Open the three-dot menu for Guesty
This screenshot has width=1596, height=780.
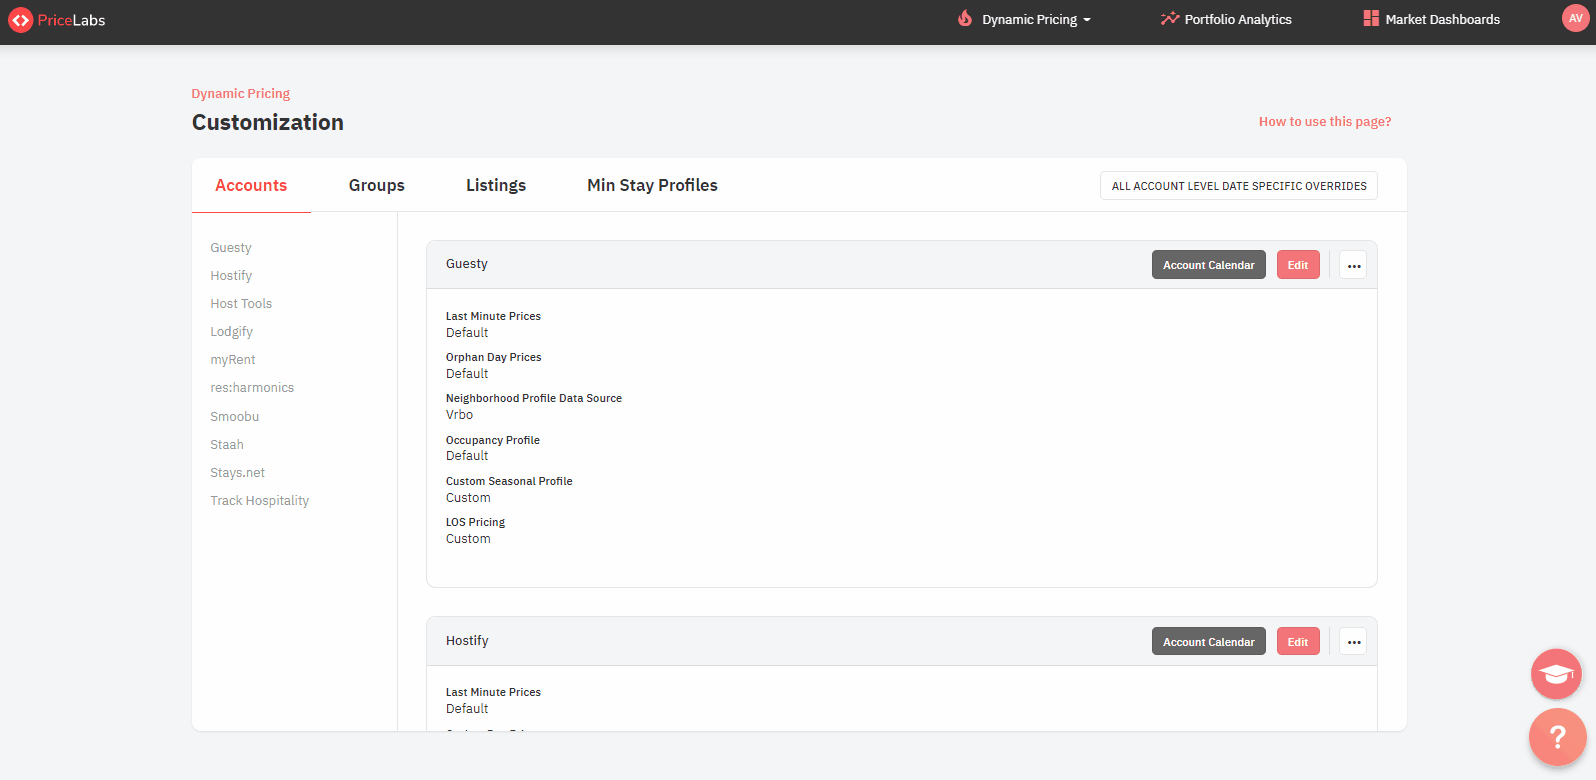1353,265
